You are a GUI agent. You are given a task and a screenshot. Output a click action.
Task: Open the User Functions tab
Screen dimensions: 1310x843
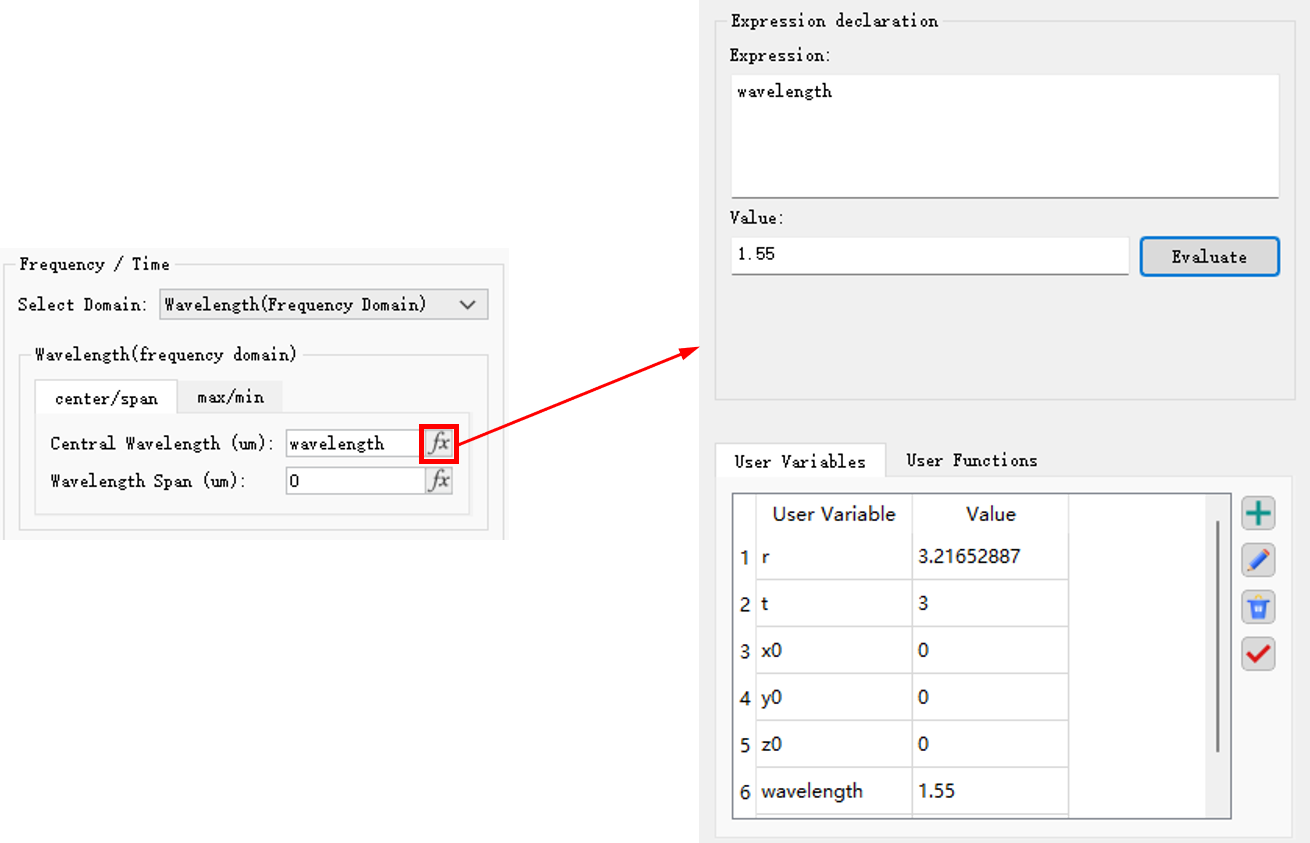[971, 460]
